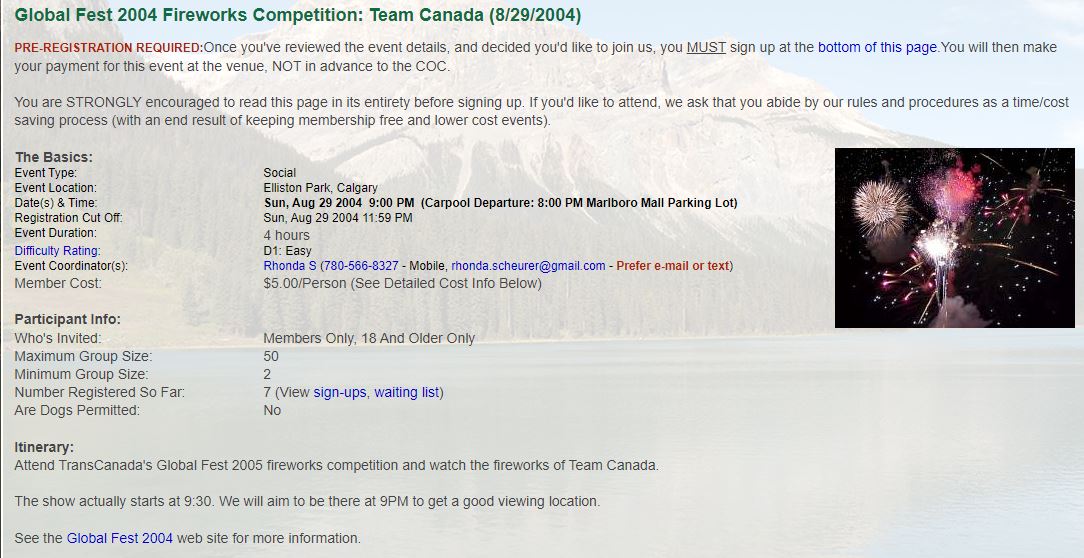Screen dimensions: 1084x558
Task: Click the 'Itinerary:' section heading
Action: click(x=44, y=447)
